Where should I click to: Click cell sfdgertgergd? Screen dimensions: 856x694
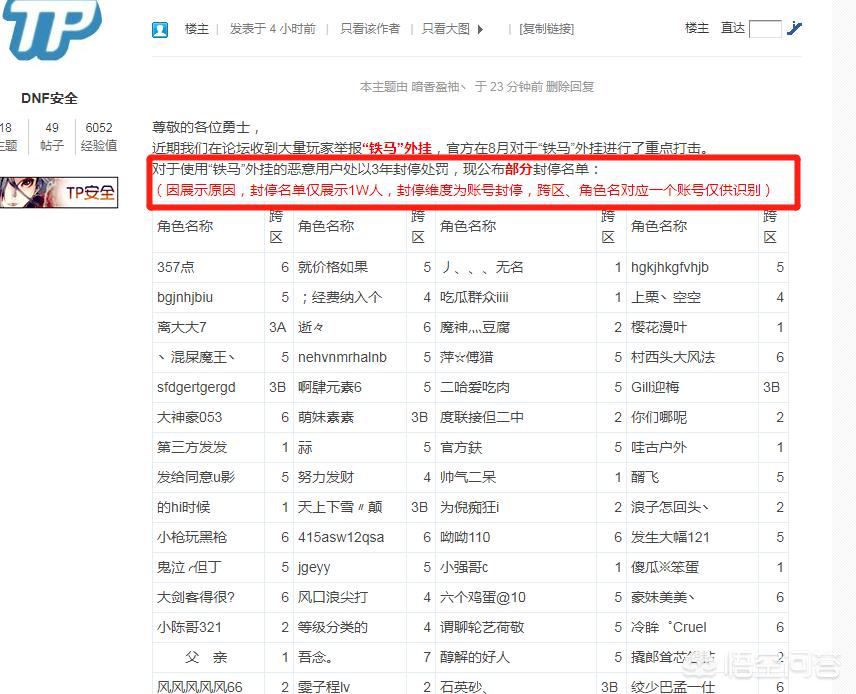tap(196, 387)
